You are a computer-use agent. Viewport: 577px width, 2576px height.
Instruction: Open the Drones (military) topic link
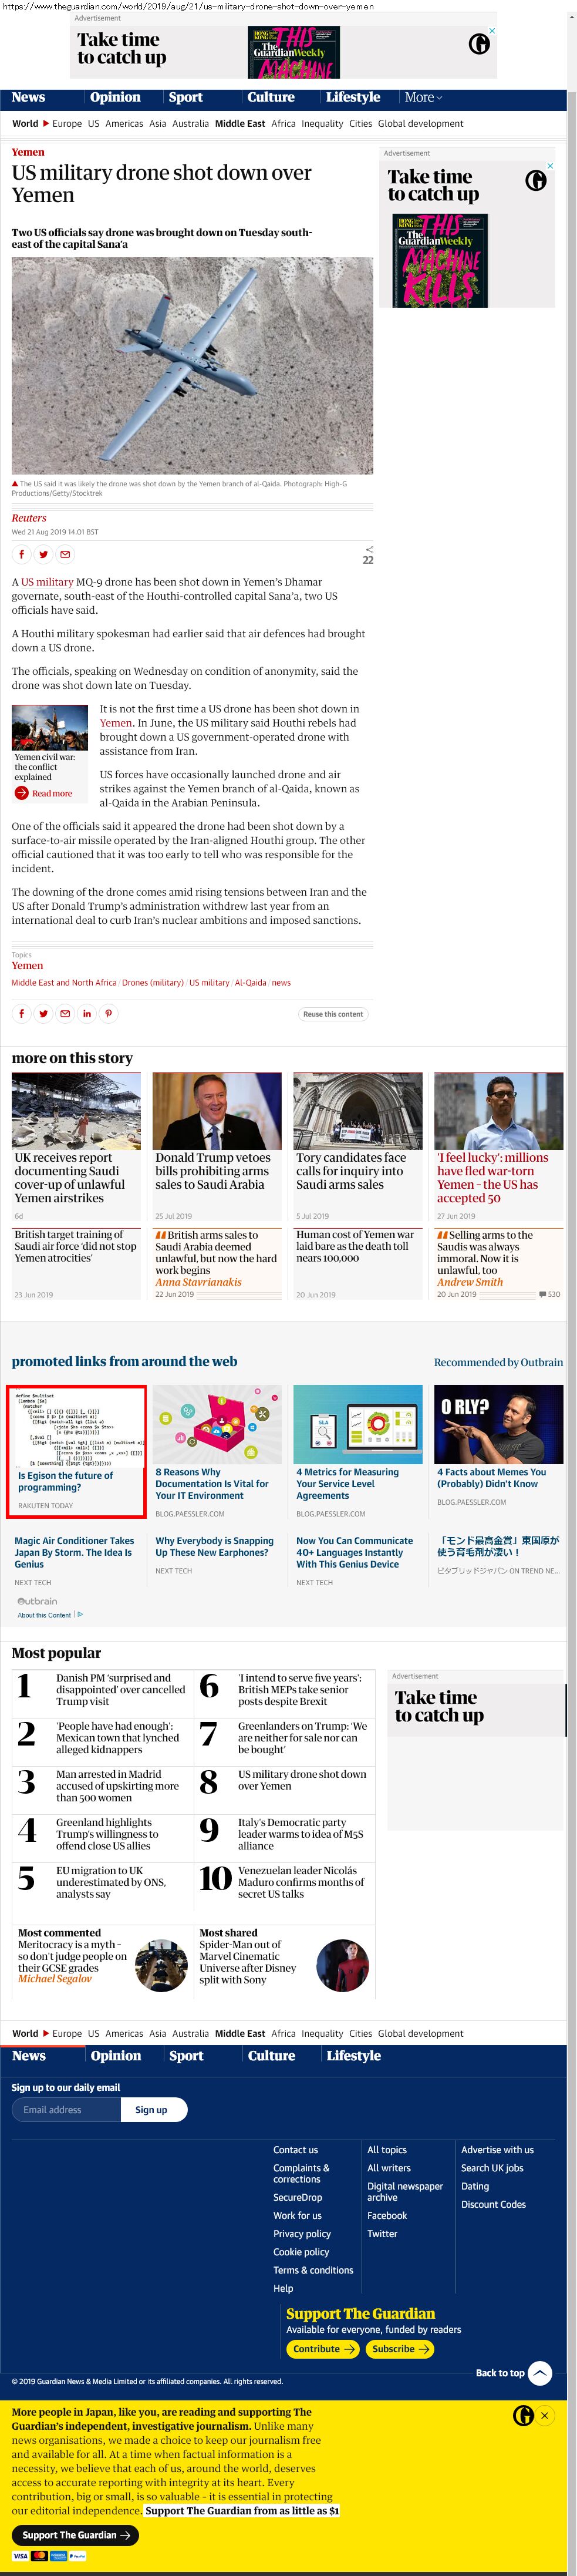[x=153, y=982]
